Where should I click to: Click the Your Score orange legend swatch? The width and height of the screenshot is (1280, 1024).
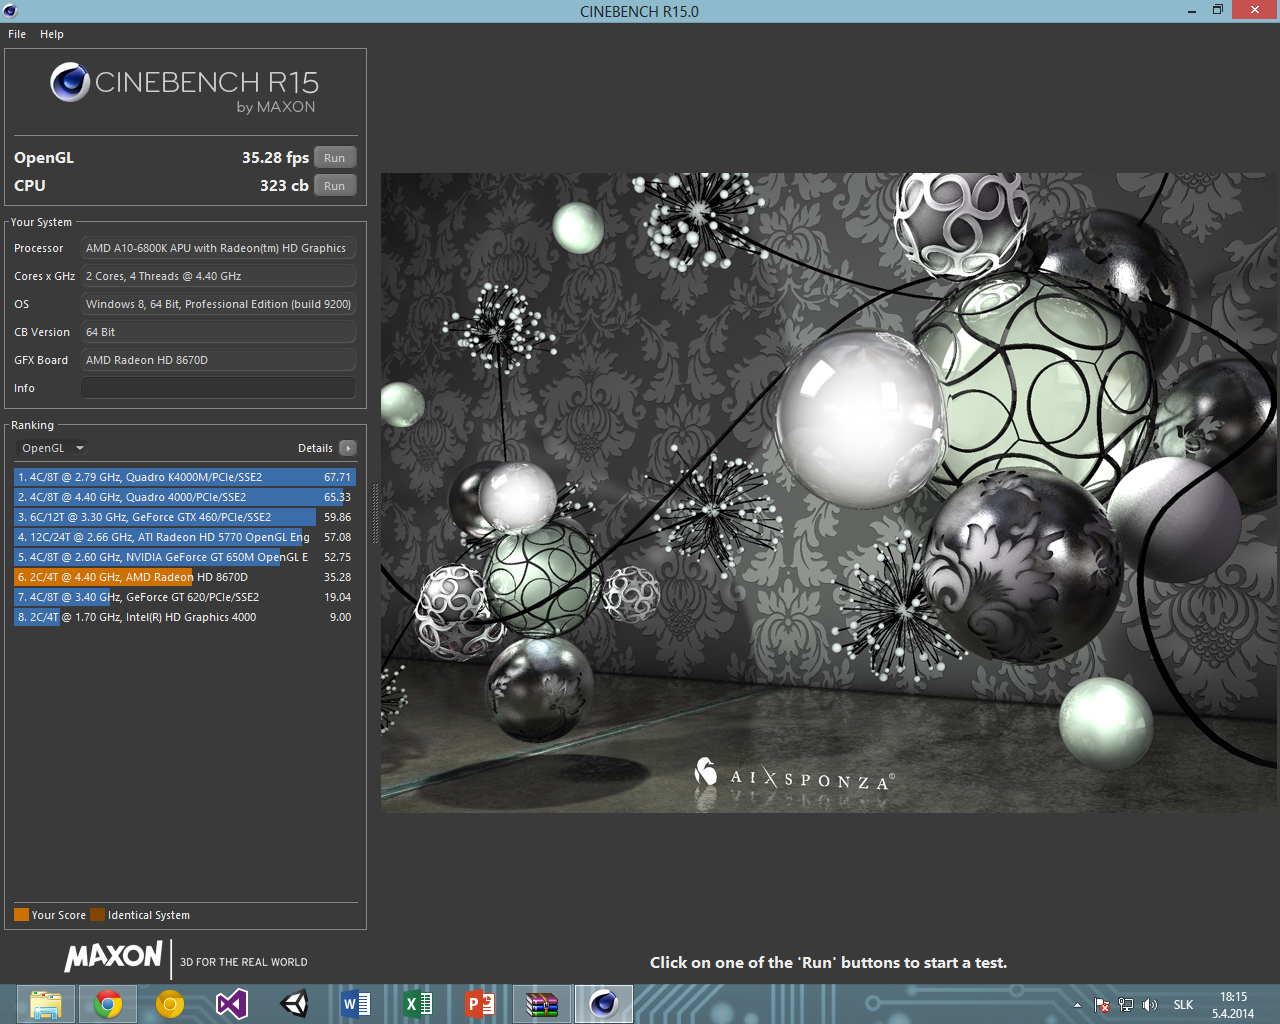pos(21,914)
